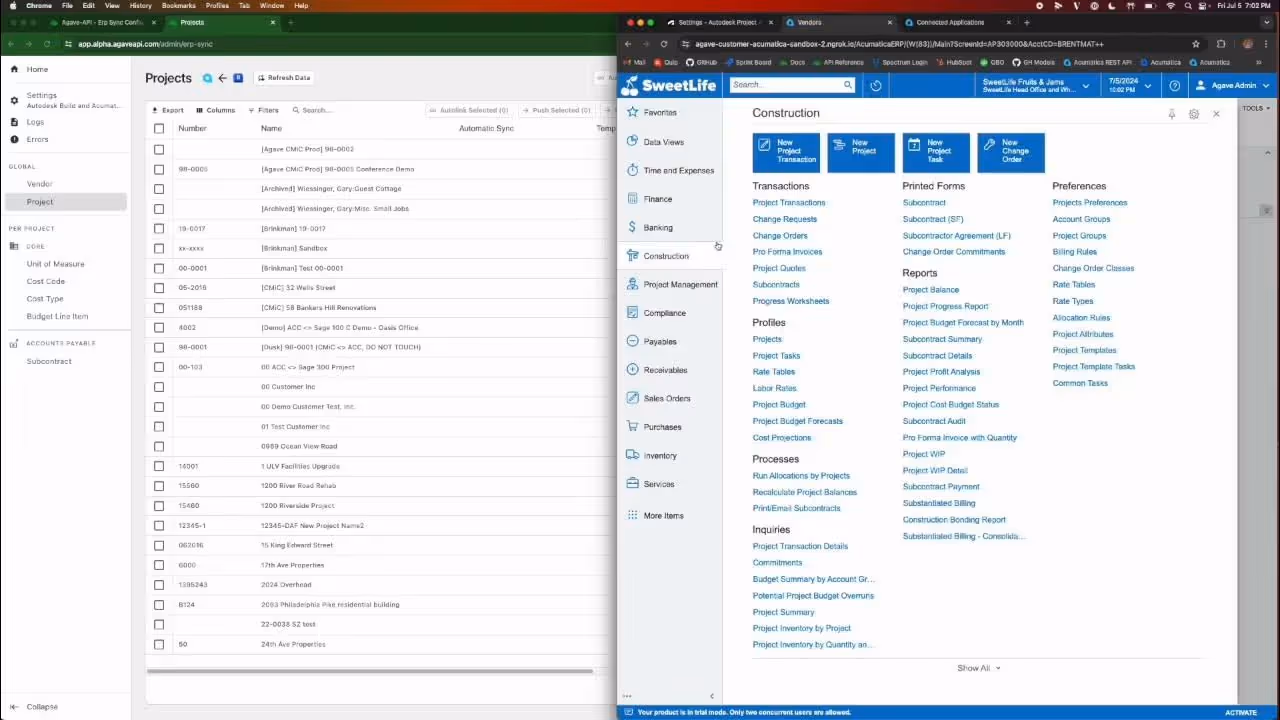This screenshot has height=720, width=1280.
Task: Open Project Budget link under Profiles
Action: pos(779,405)
